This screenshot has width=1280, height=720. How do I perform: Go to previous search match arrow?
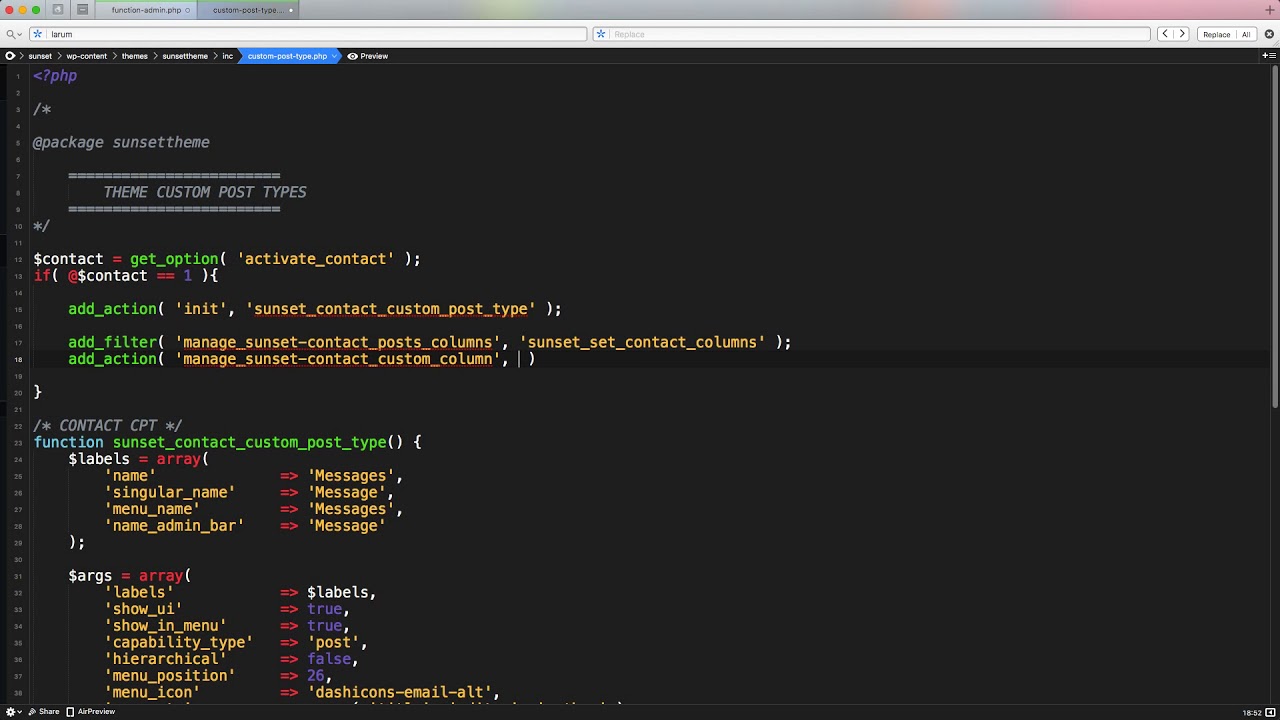tap(1165, 34)
